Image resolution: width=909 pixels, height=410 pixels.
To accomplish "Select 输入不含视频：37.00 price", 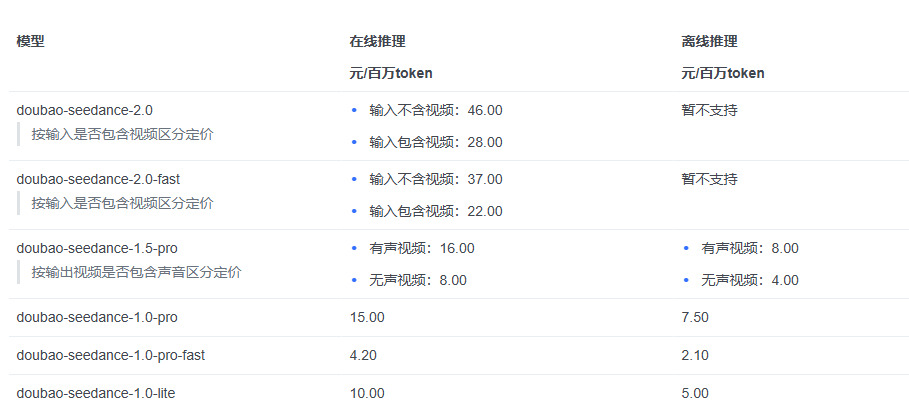I will (436, 179).
